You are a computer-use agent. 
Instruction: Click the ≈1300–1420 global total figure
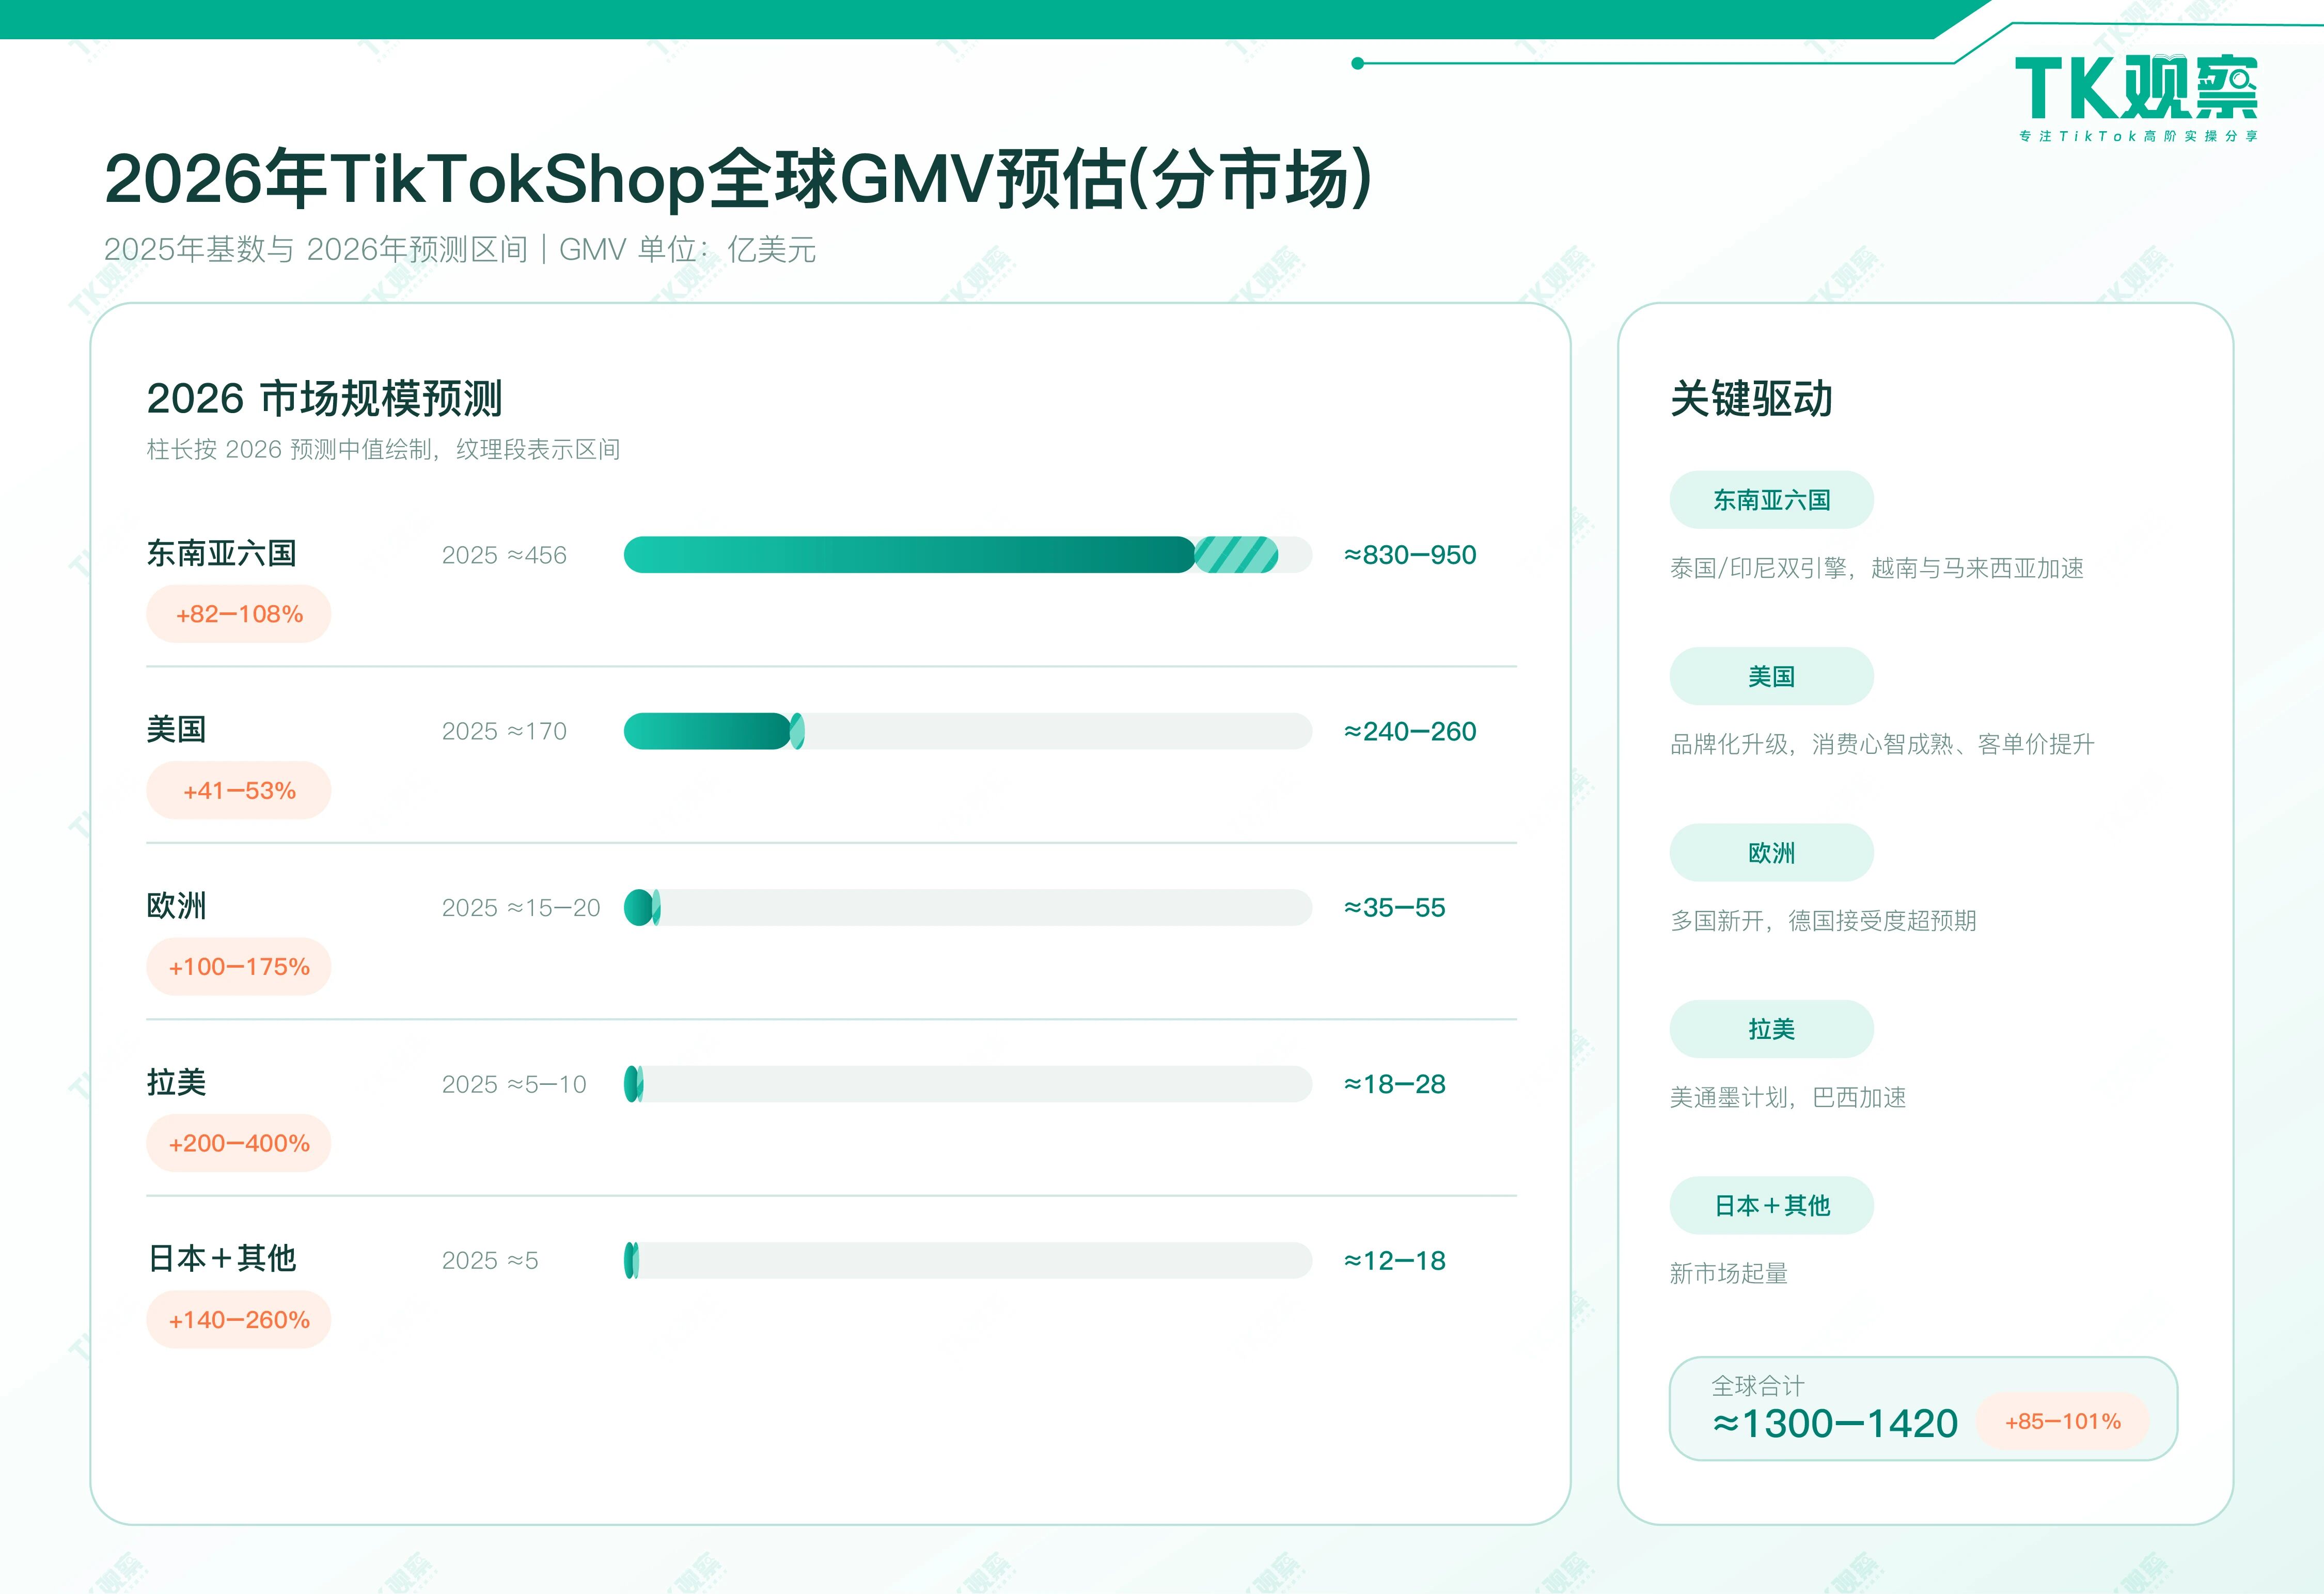(x=1835, y=1424)
